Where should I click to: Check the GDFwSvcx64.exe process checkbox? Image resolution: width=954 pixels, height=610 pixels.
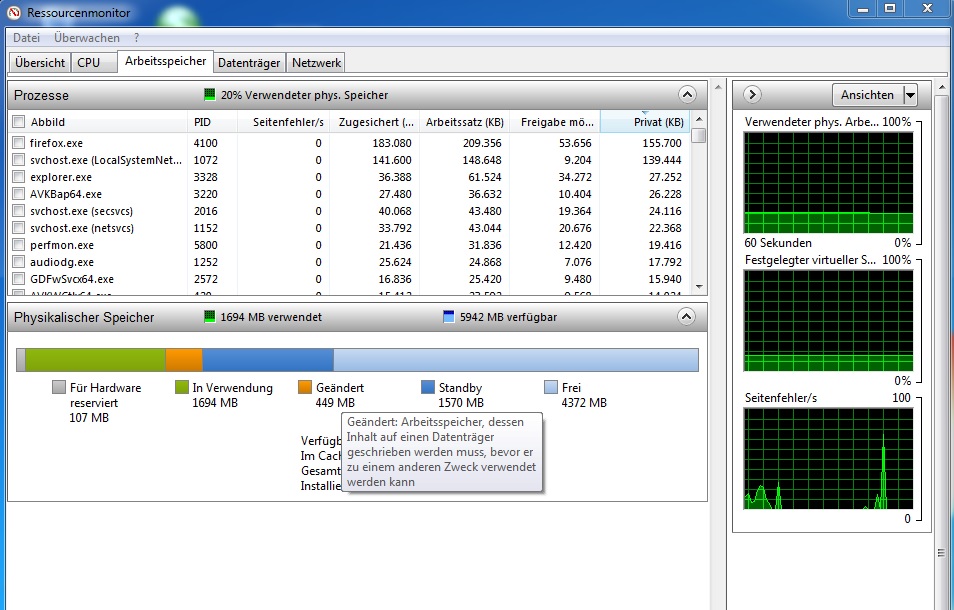tap(19, 279)
